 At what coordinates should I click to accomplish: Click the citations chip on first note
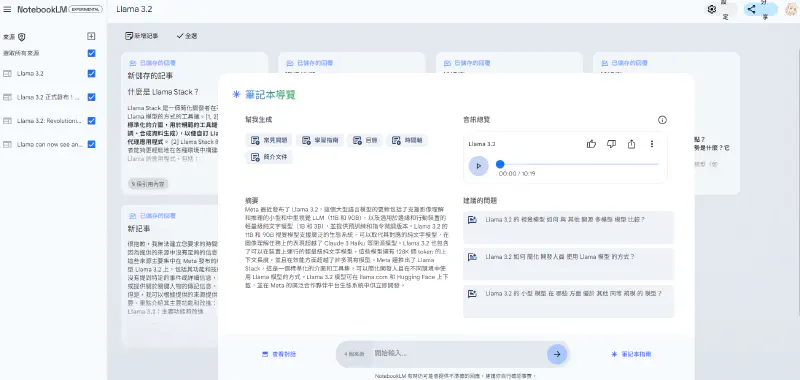[147, 184]
